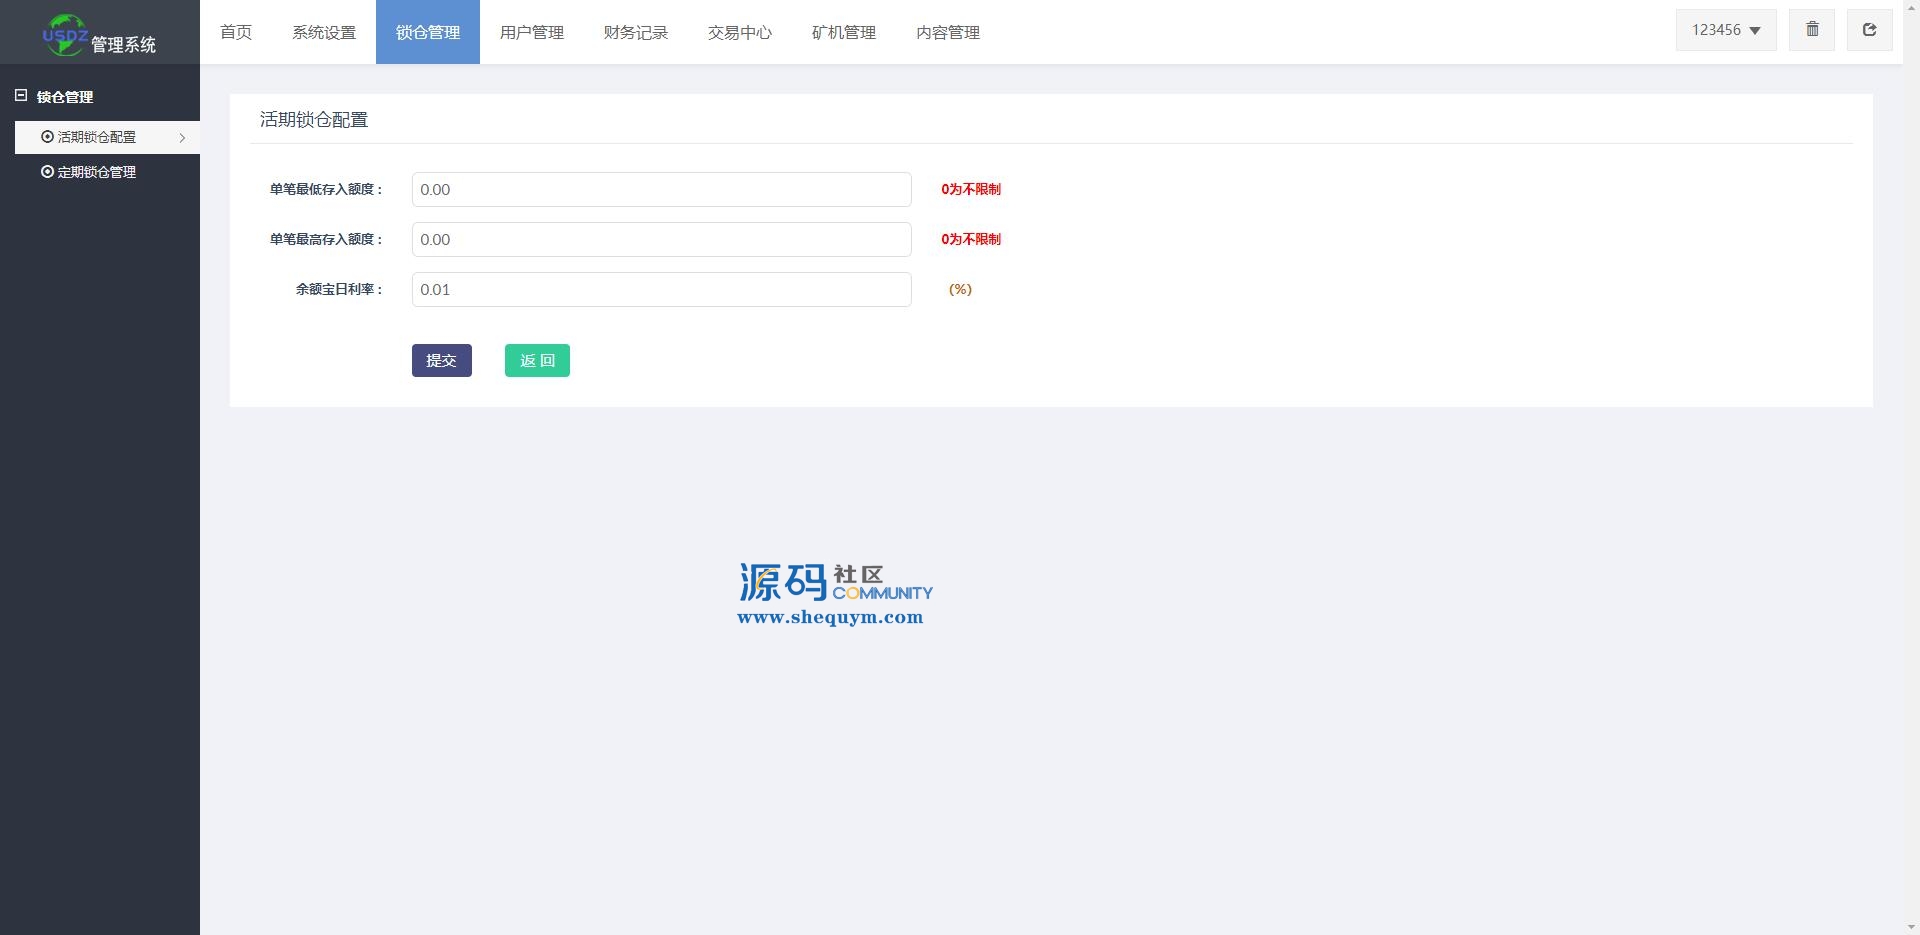Open the 系统设置 menu
This screenshot has height=935, width=1920.
324,32
